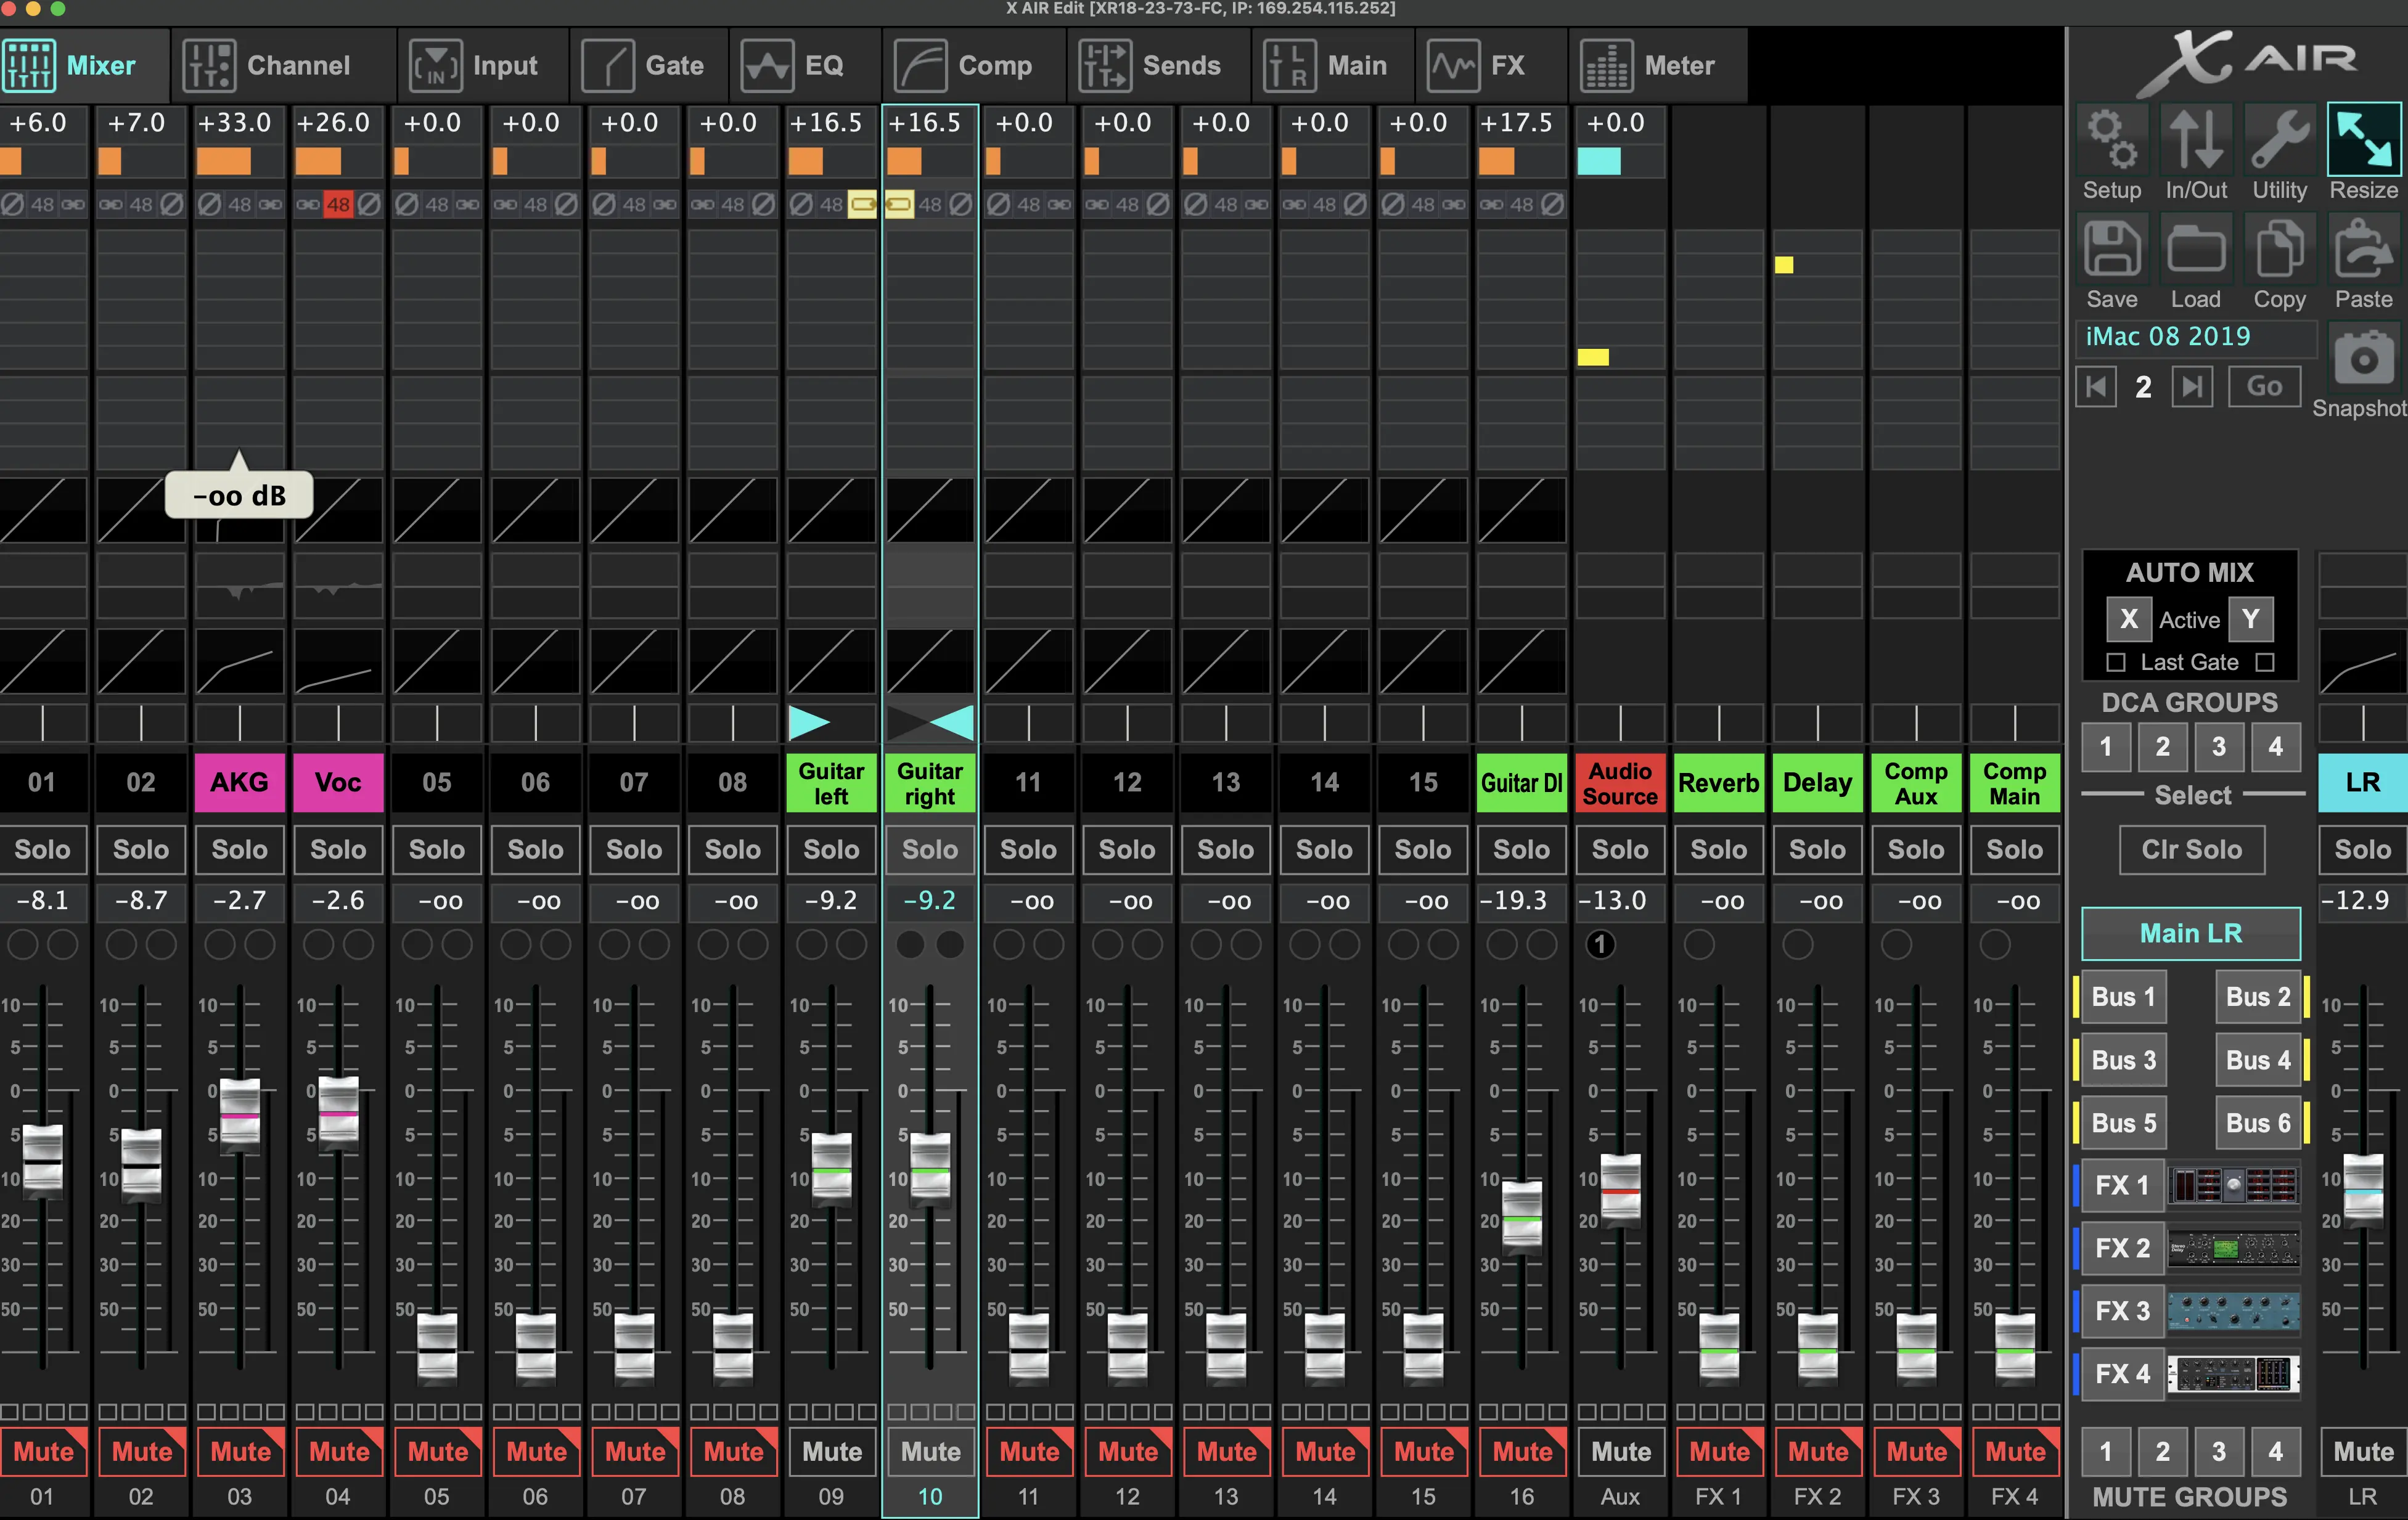Click the Guitar DI channel fader knob
This screenshot has height=1520, width=2408.
click(1521, 1216)
